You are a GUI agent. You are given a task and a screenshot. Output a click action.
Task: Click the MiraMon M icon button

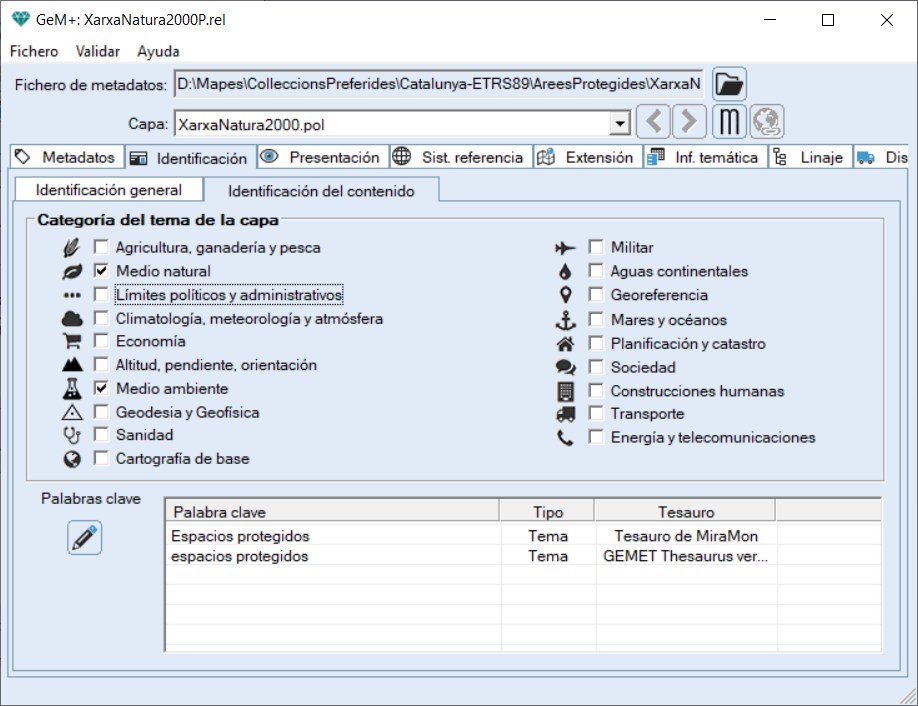pos(730,123)
